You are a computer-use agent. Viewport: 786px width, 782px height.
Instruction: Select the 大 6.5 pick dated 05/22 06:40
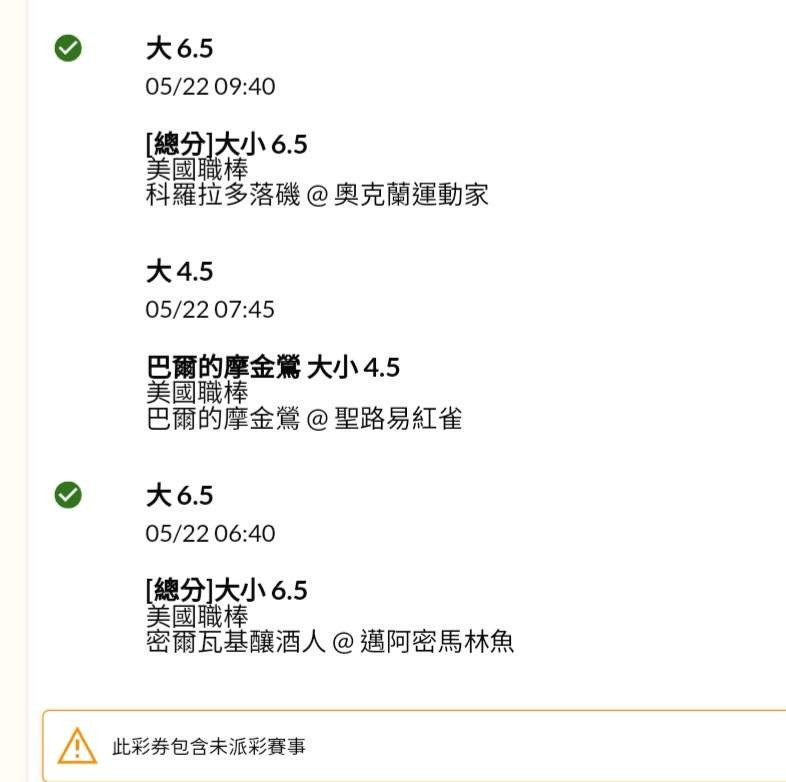pyautogui.click(x=179, y=495)
